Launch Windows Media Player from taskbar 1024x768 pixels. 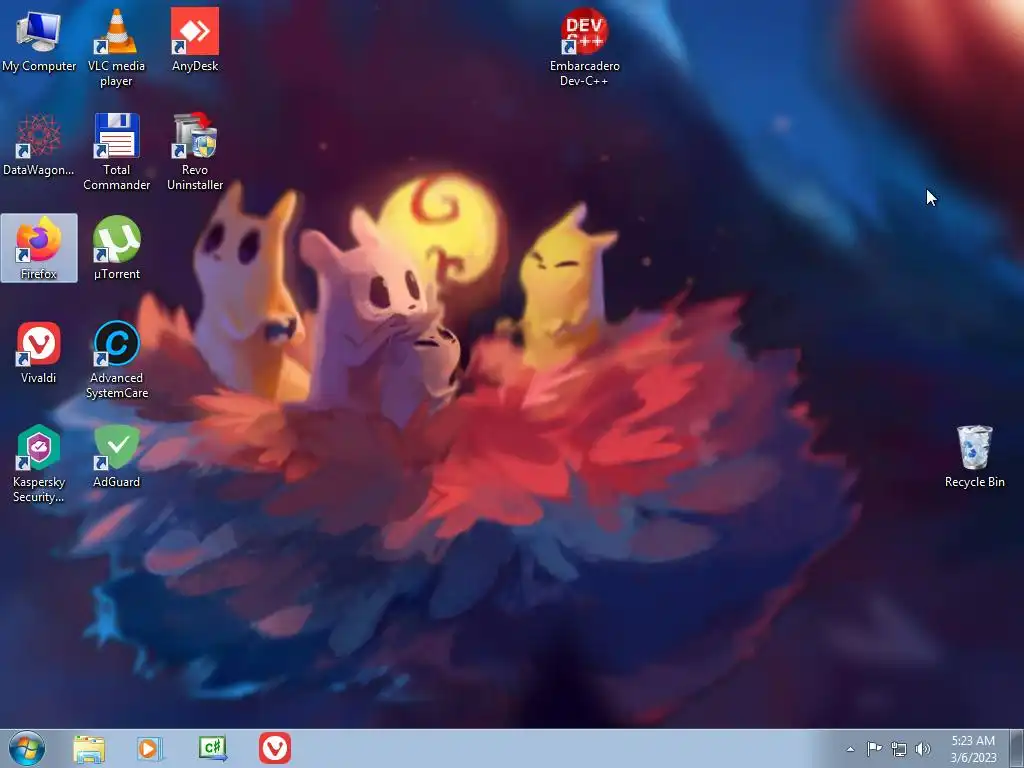pyautogui.click(x=150, y=748)
